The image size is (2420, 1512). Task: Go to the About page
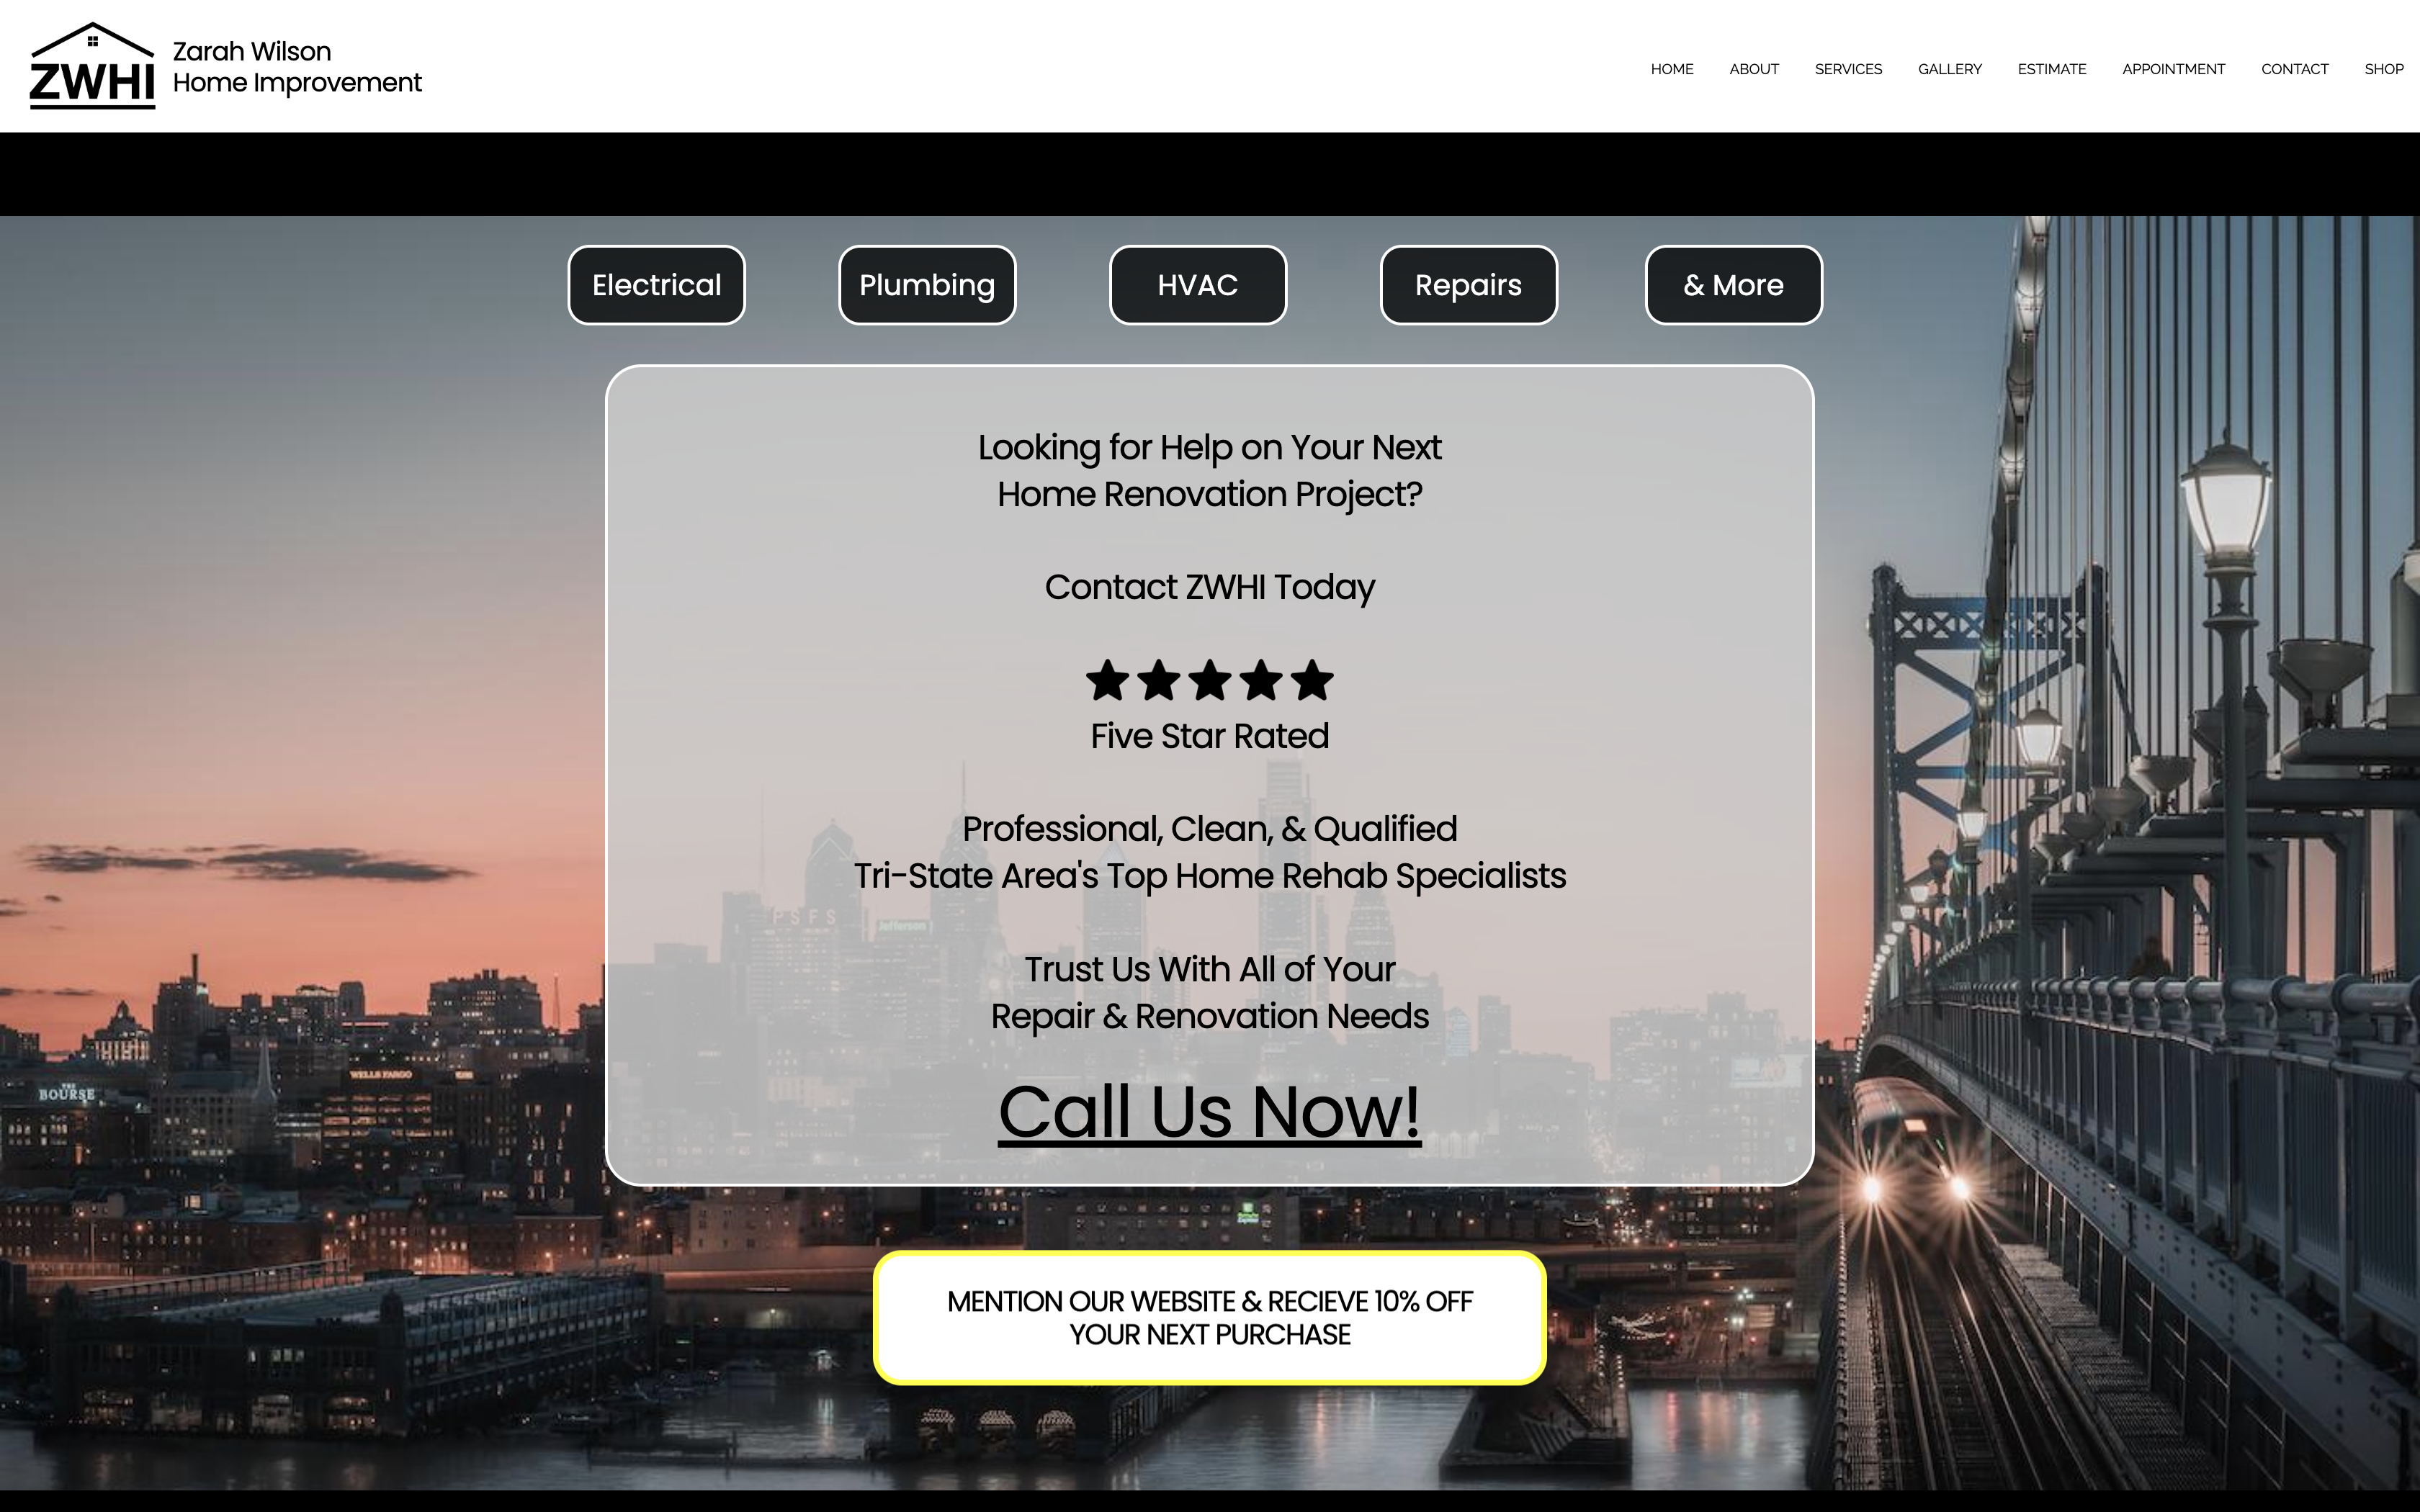(x=1753, y=69)
